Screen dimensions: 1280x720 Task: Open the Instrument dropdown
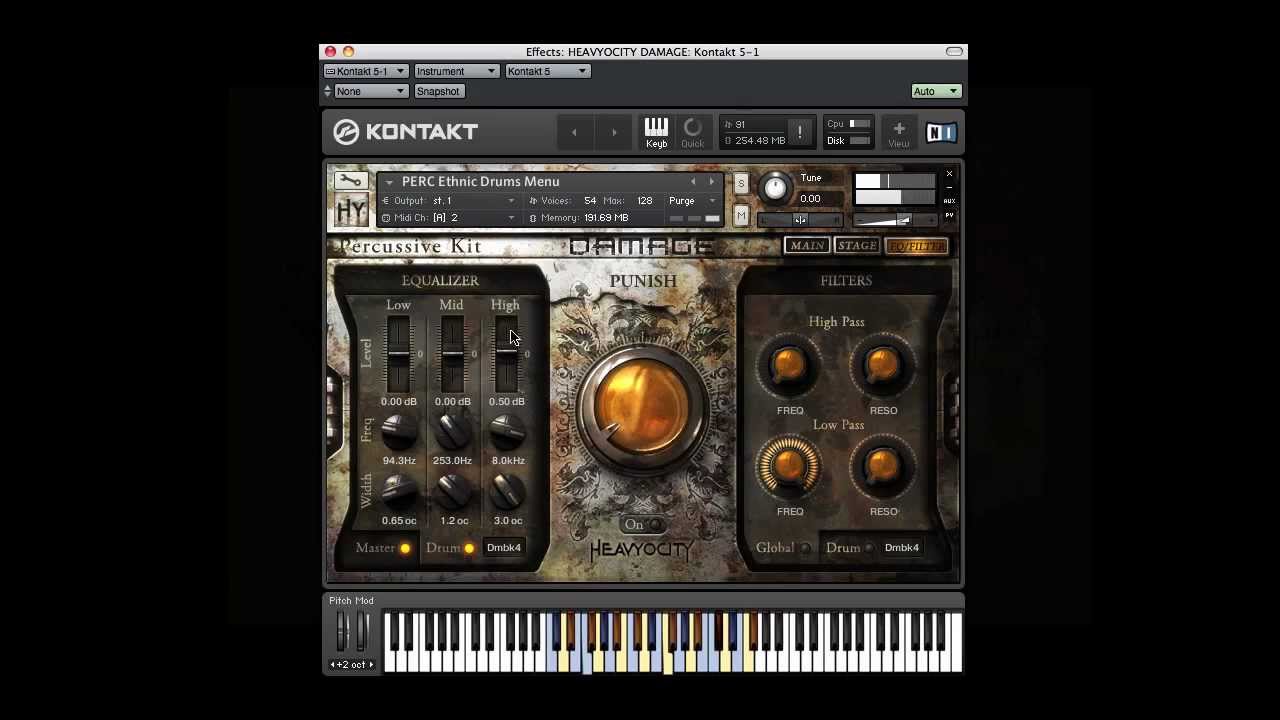tap(456, 71)
